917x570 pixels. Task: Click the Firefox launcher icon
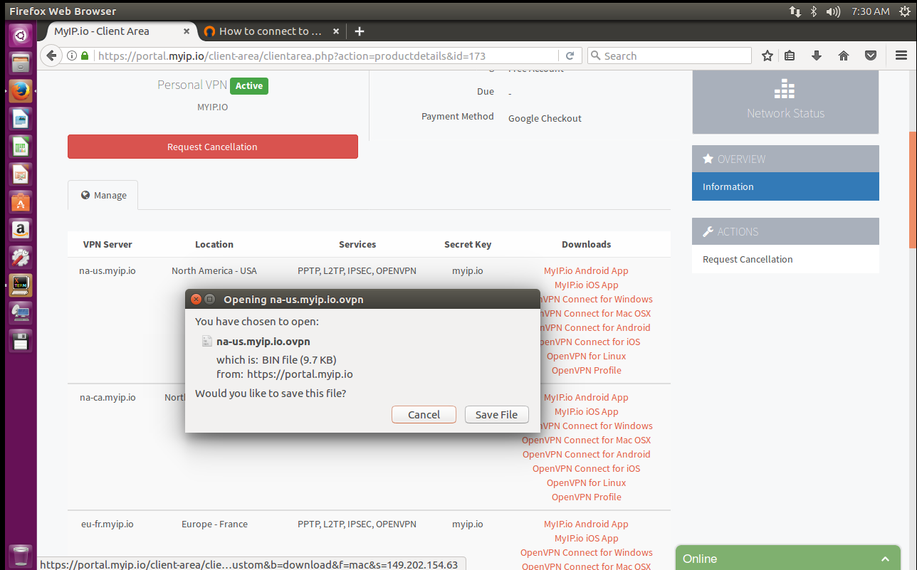coord(20,91)
